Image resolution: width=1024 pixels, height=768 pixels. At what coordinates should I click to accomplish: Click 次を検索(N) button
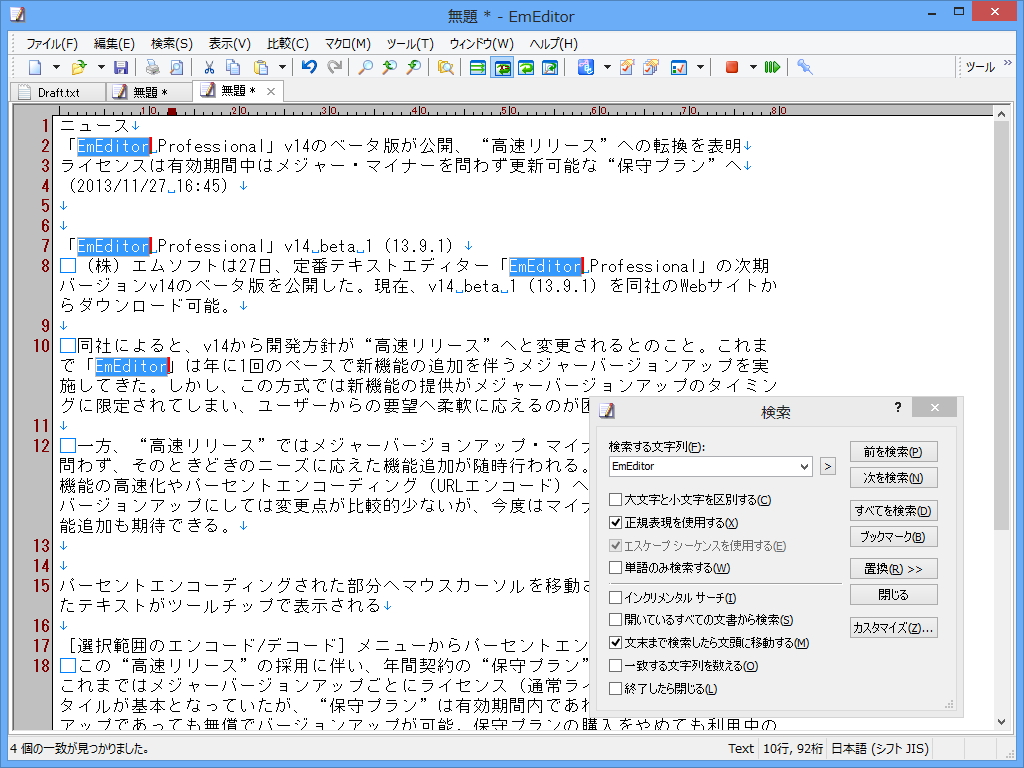coord(893,478)
